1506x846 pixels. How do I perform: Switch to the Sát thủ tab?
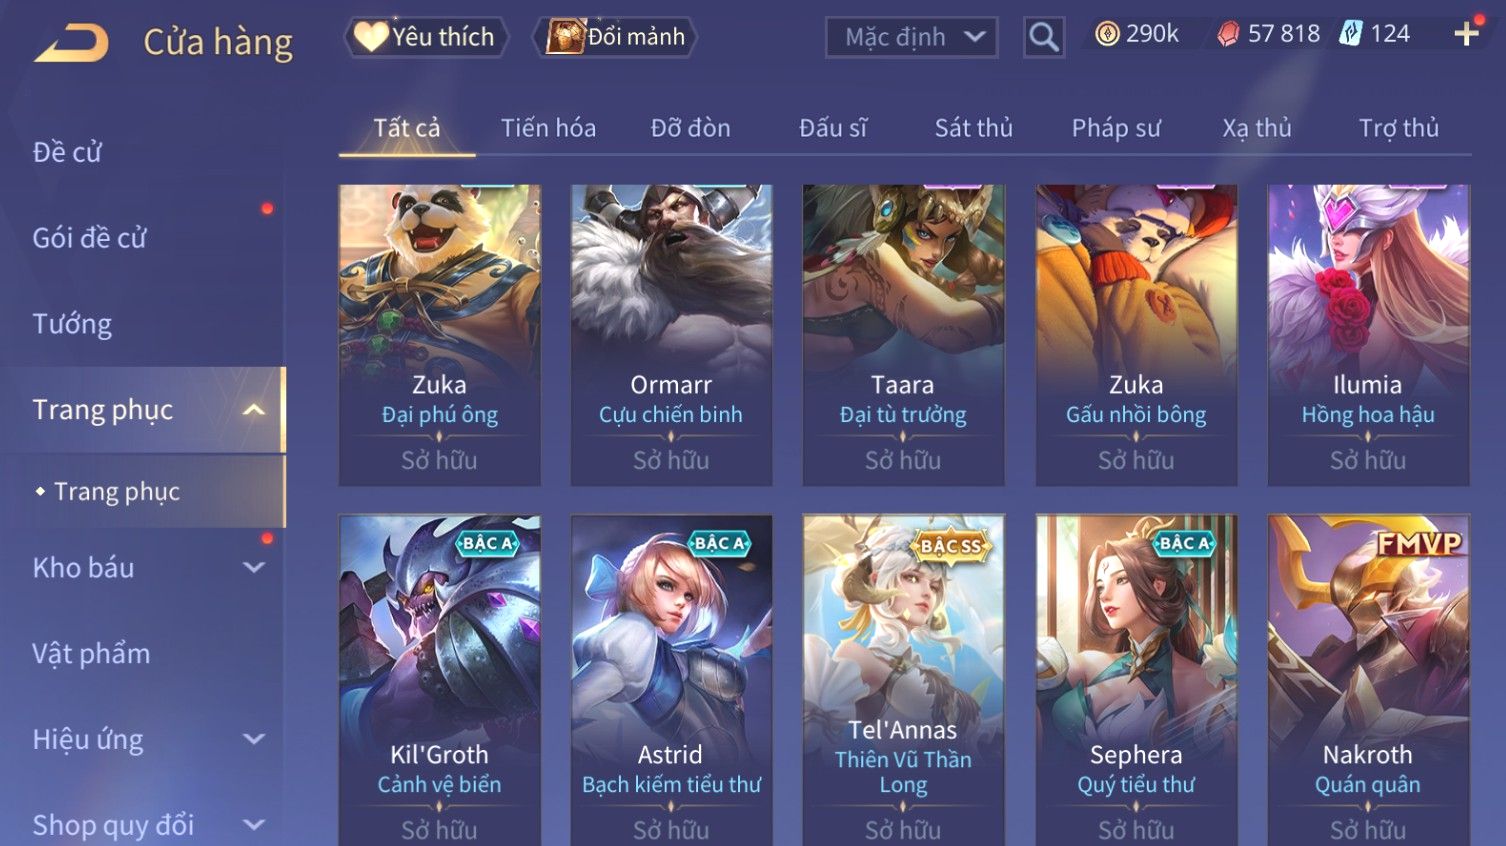pyautogui.click(x=974, y=128)
